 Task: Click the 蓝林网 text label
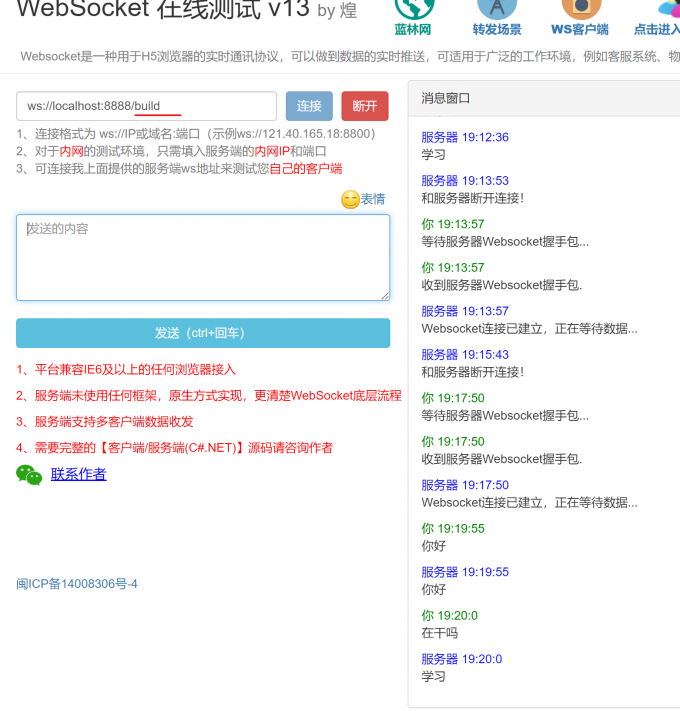click(x=413, y=30)
